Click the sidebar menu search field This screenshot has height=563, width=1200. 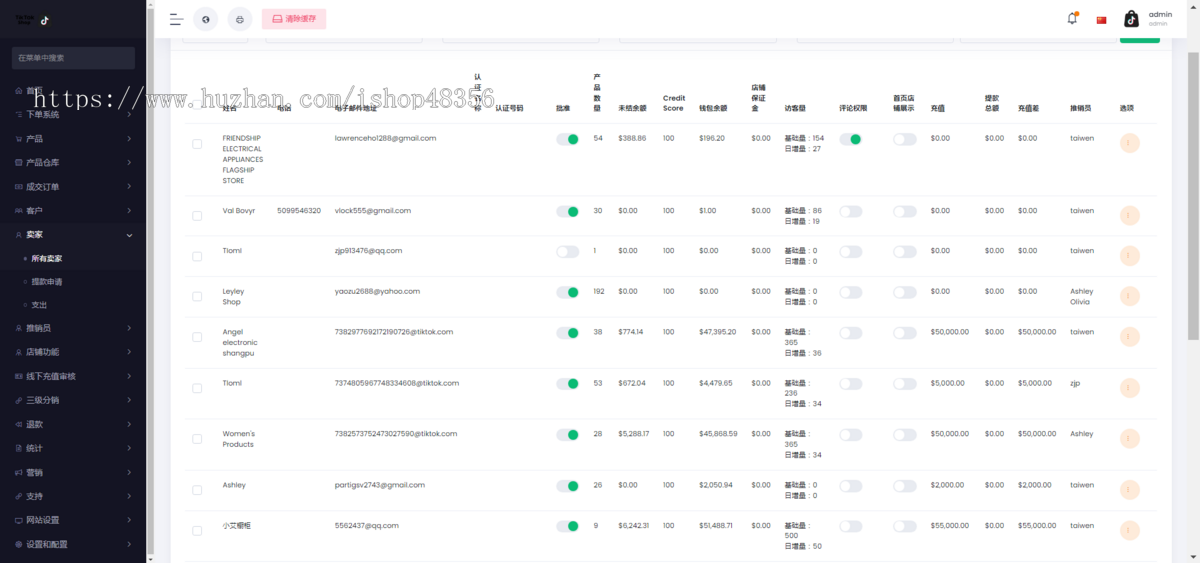pyautogui.click(x=73, y=58)
